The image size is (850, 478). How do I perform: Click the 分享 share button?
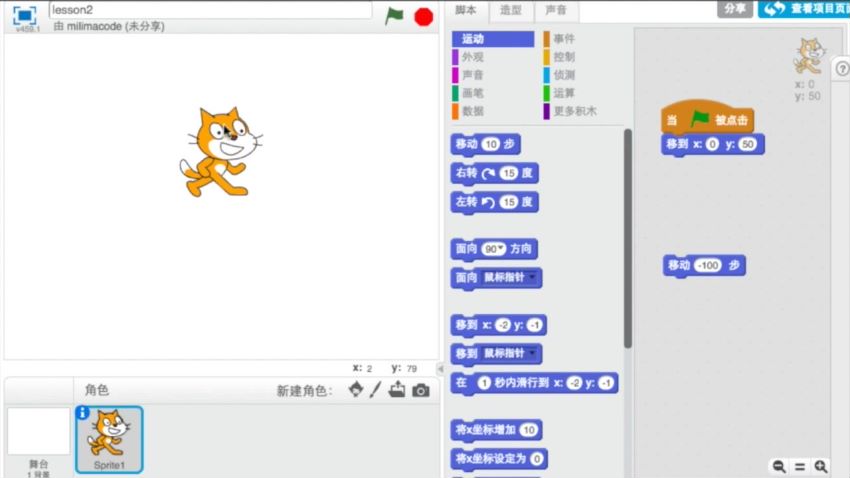(735, 9)
